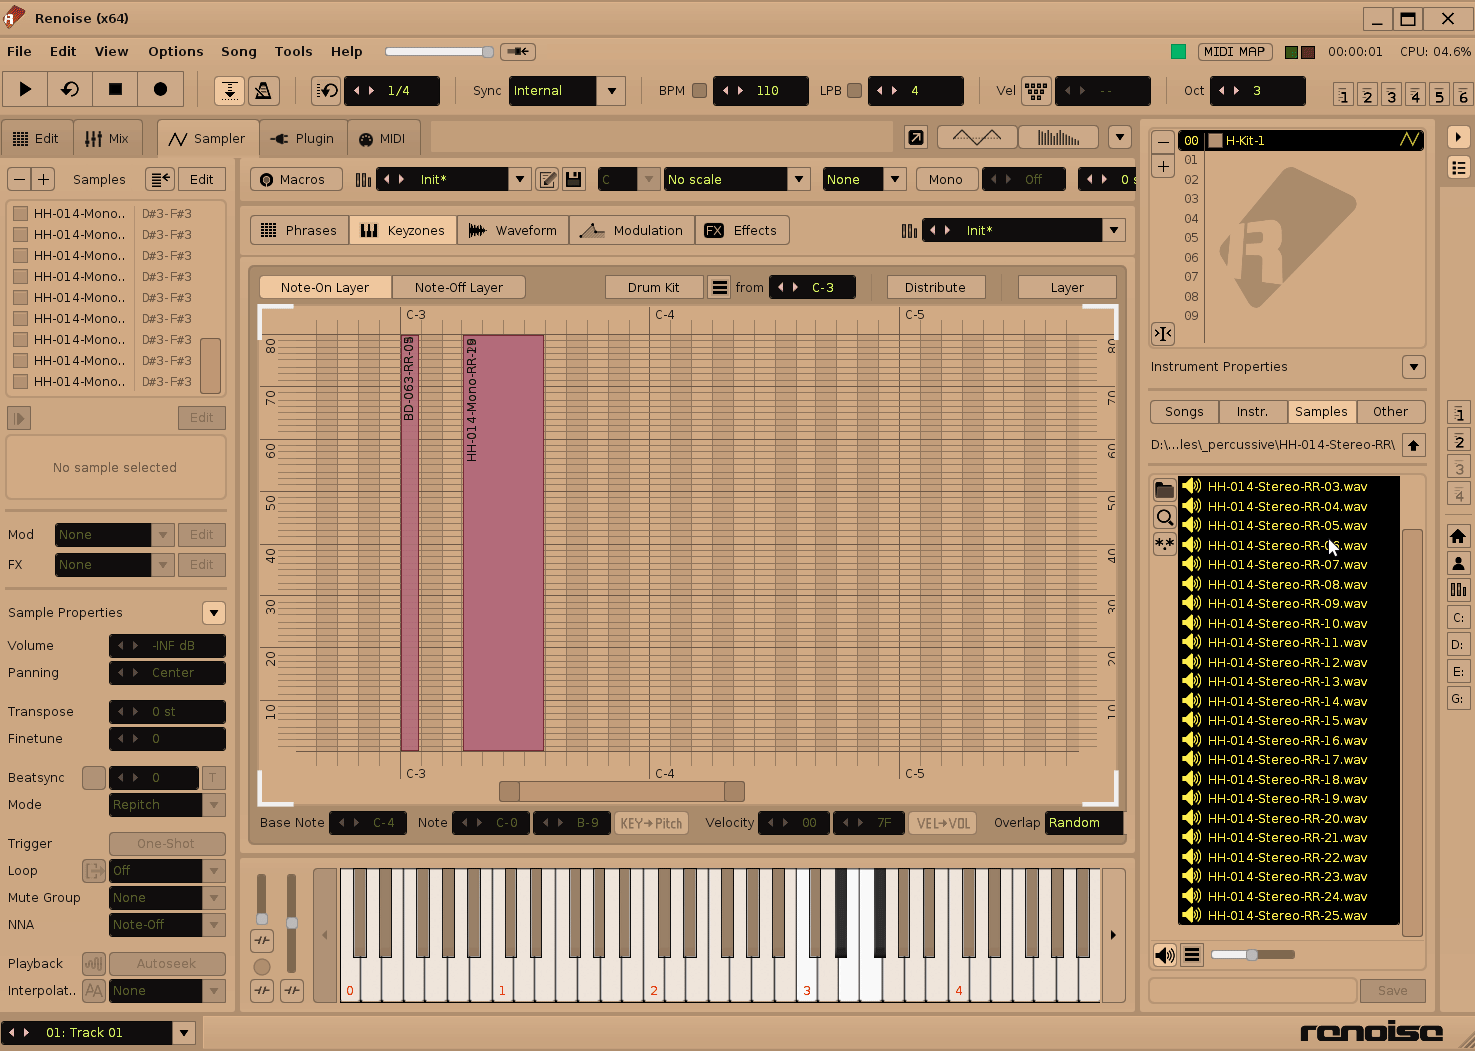Click the pencil rename icon beside Init*
This screenshot has width=1475, height=1051.
coord(547,179)
